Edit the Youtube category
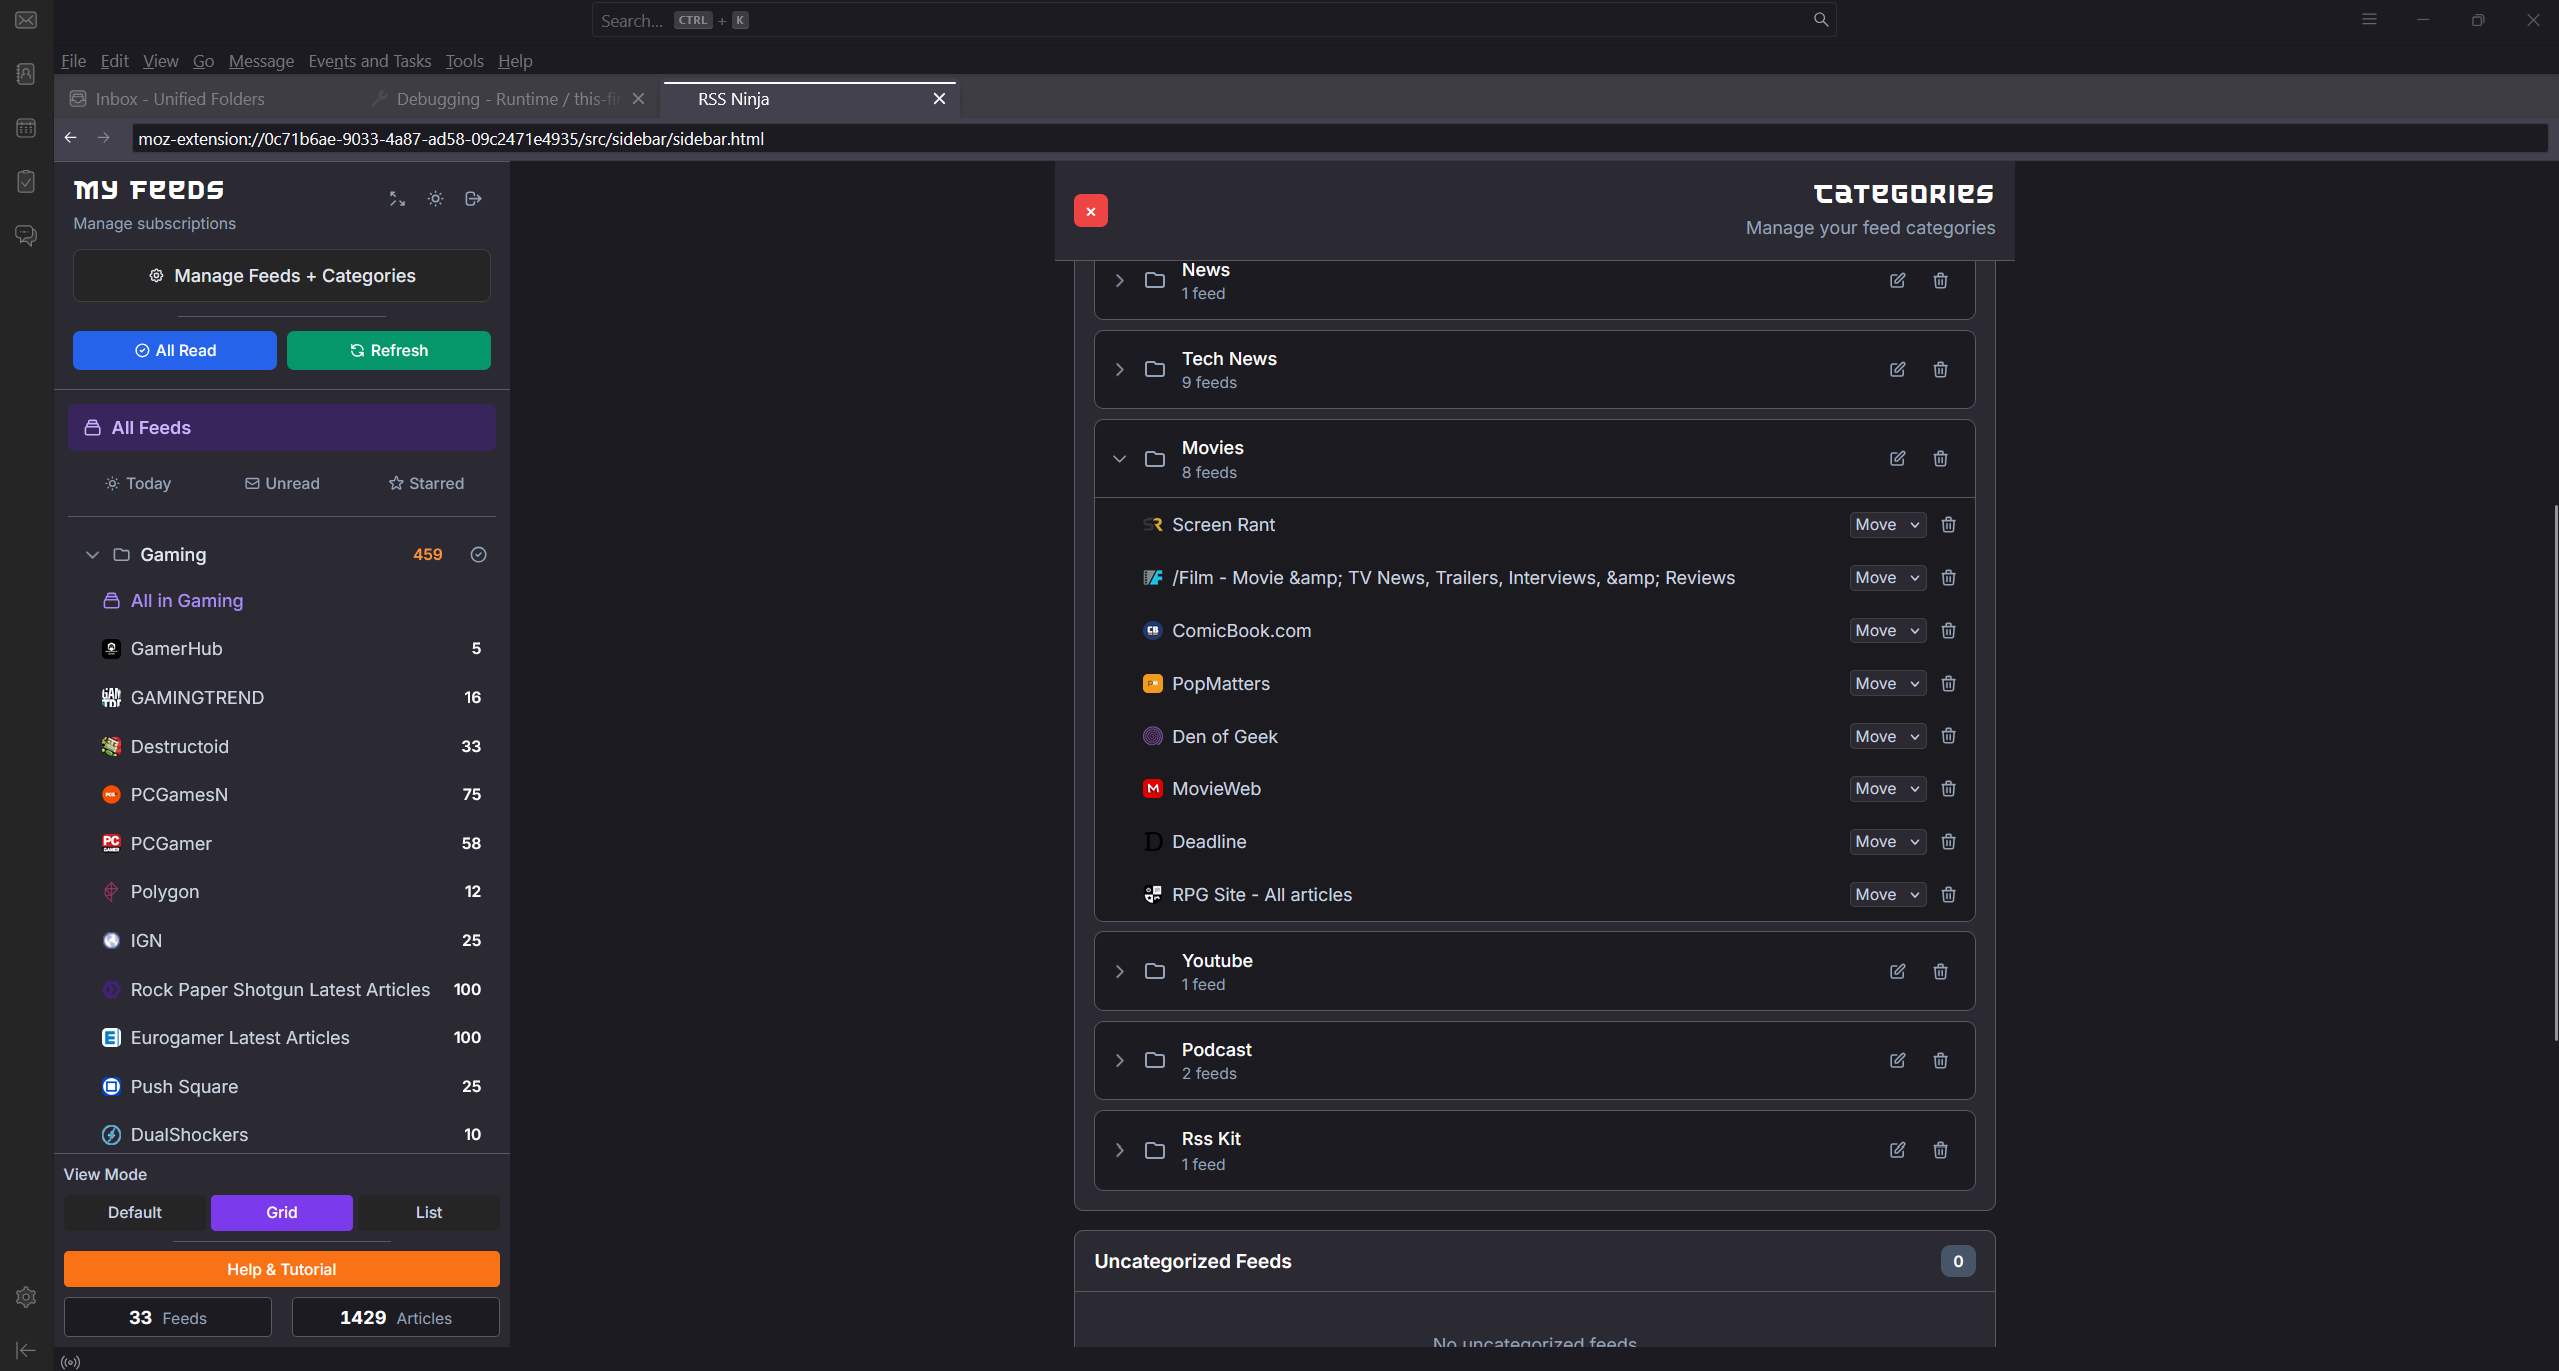The width and height of the screenshot is (2559, 1371). 1897,971
